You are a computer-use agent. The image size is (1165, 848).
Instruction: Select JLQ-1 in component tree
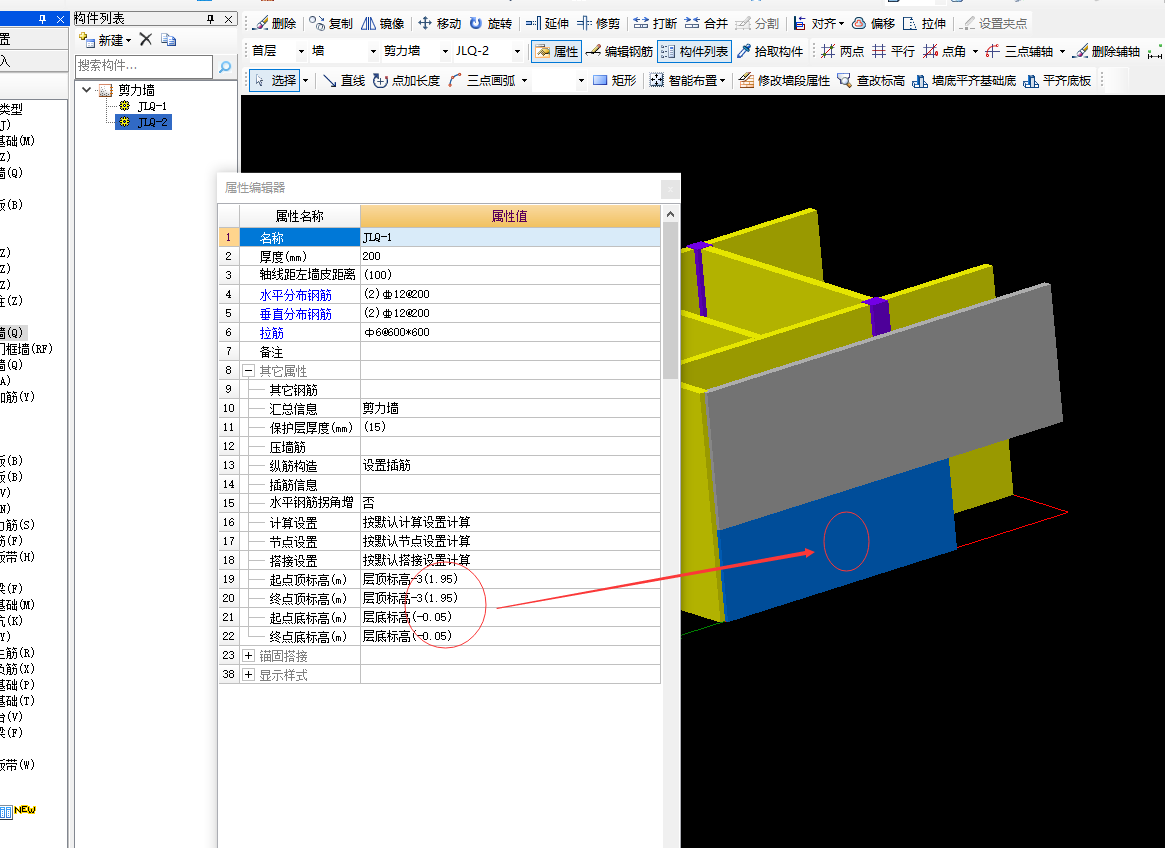(x=151, y=106)
